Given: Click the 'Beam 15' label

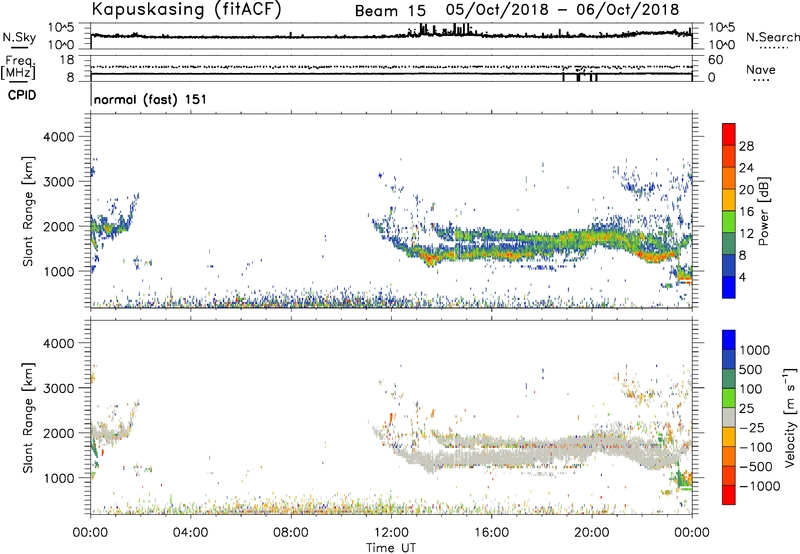Looking at the screenshot, I should [x=390, y=11].
